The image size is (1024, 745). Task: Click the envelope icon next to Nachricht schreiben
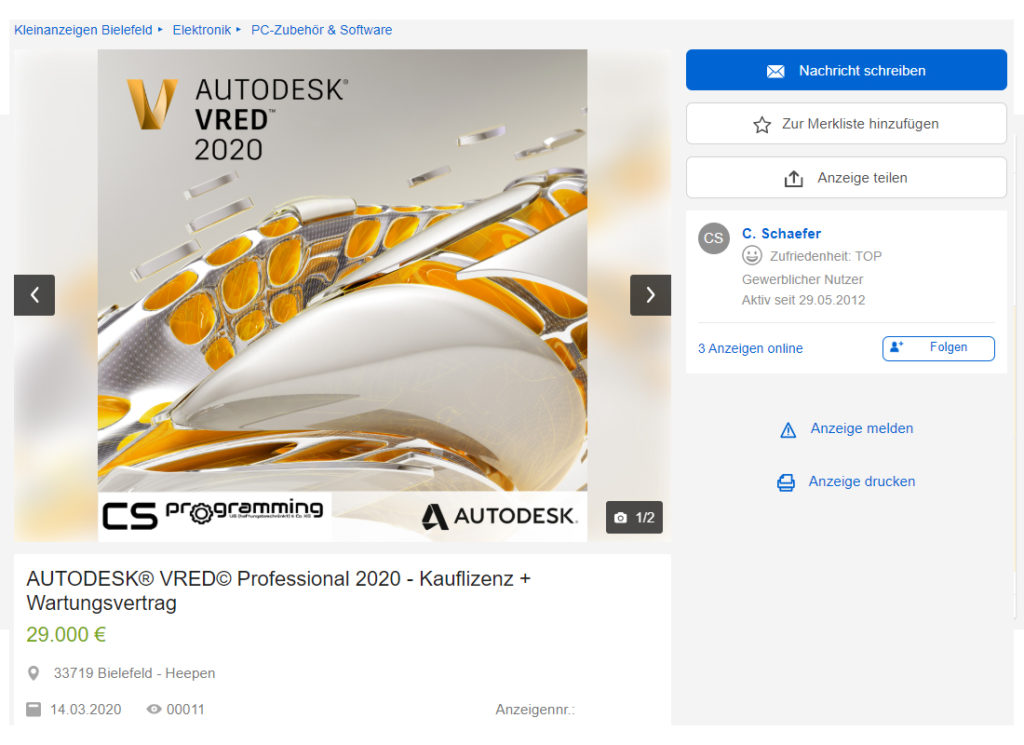point(775,70)
